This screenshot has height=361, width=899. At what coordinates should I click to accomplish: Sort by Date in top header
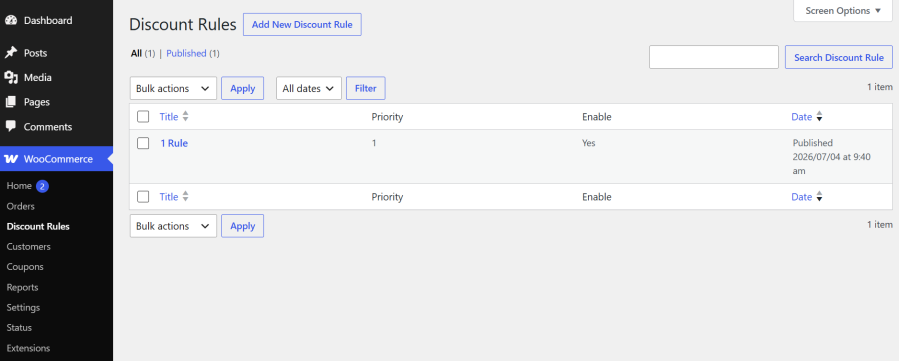point(802,117)
